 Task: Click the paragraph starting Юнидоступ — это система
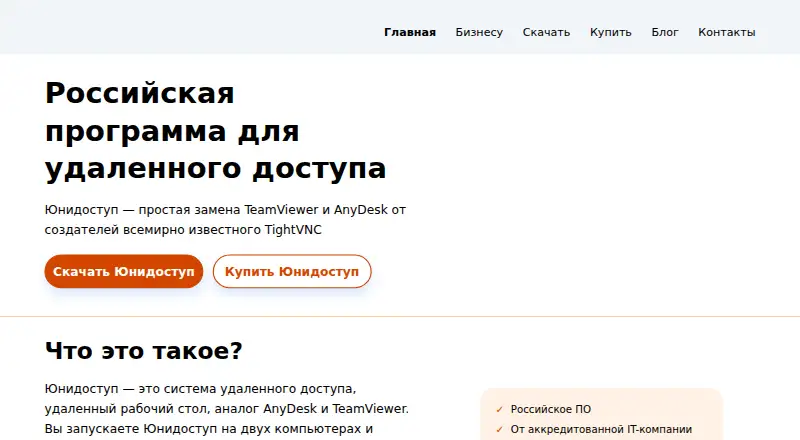(227, 409)
